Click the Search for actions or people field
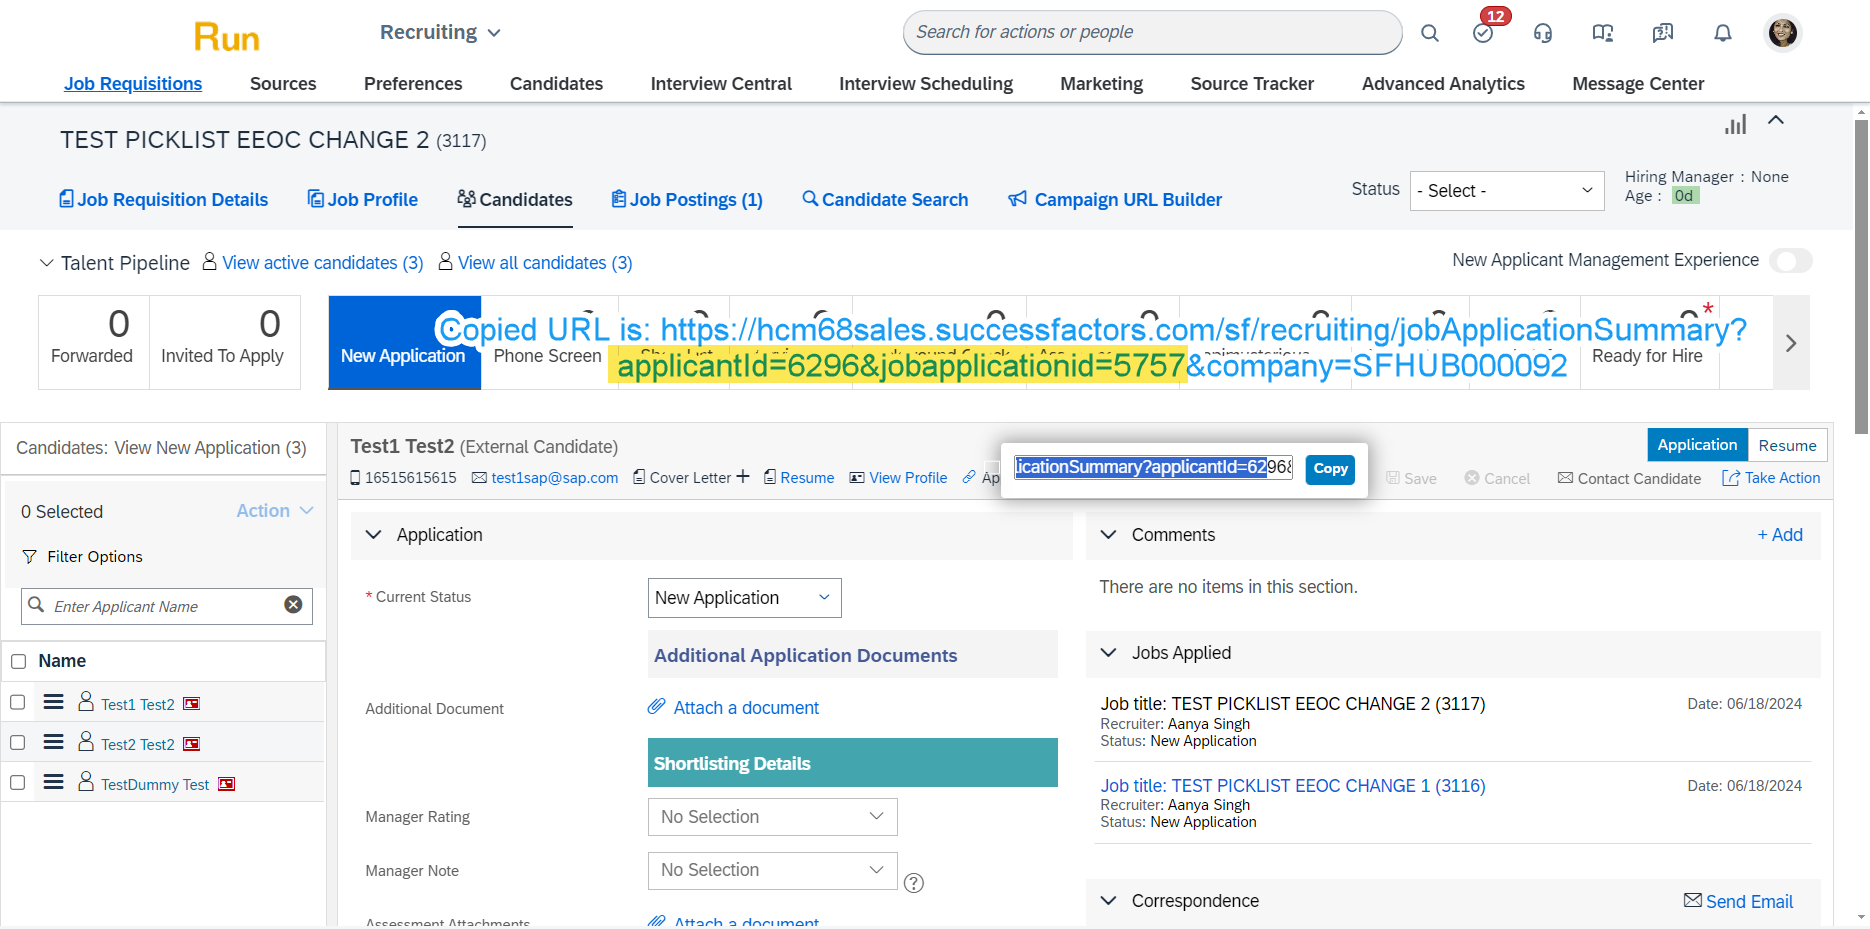This screenshot has height=929, width=1870. pyautogui.click(x=1152, y=33)
